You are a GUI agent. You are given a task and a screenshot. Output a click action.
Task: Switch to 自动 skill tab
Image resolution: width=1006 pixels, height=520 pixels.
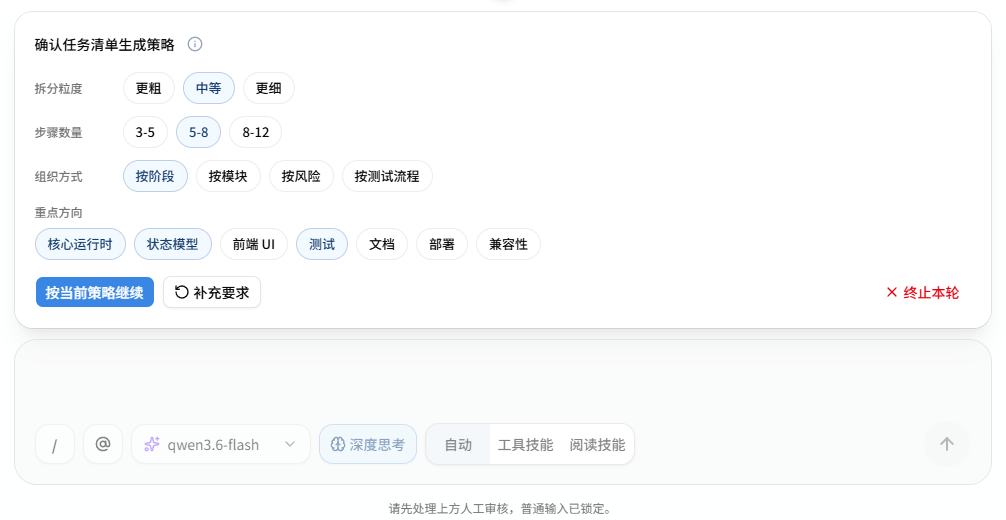point(458,444)
